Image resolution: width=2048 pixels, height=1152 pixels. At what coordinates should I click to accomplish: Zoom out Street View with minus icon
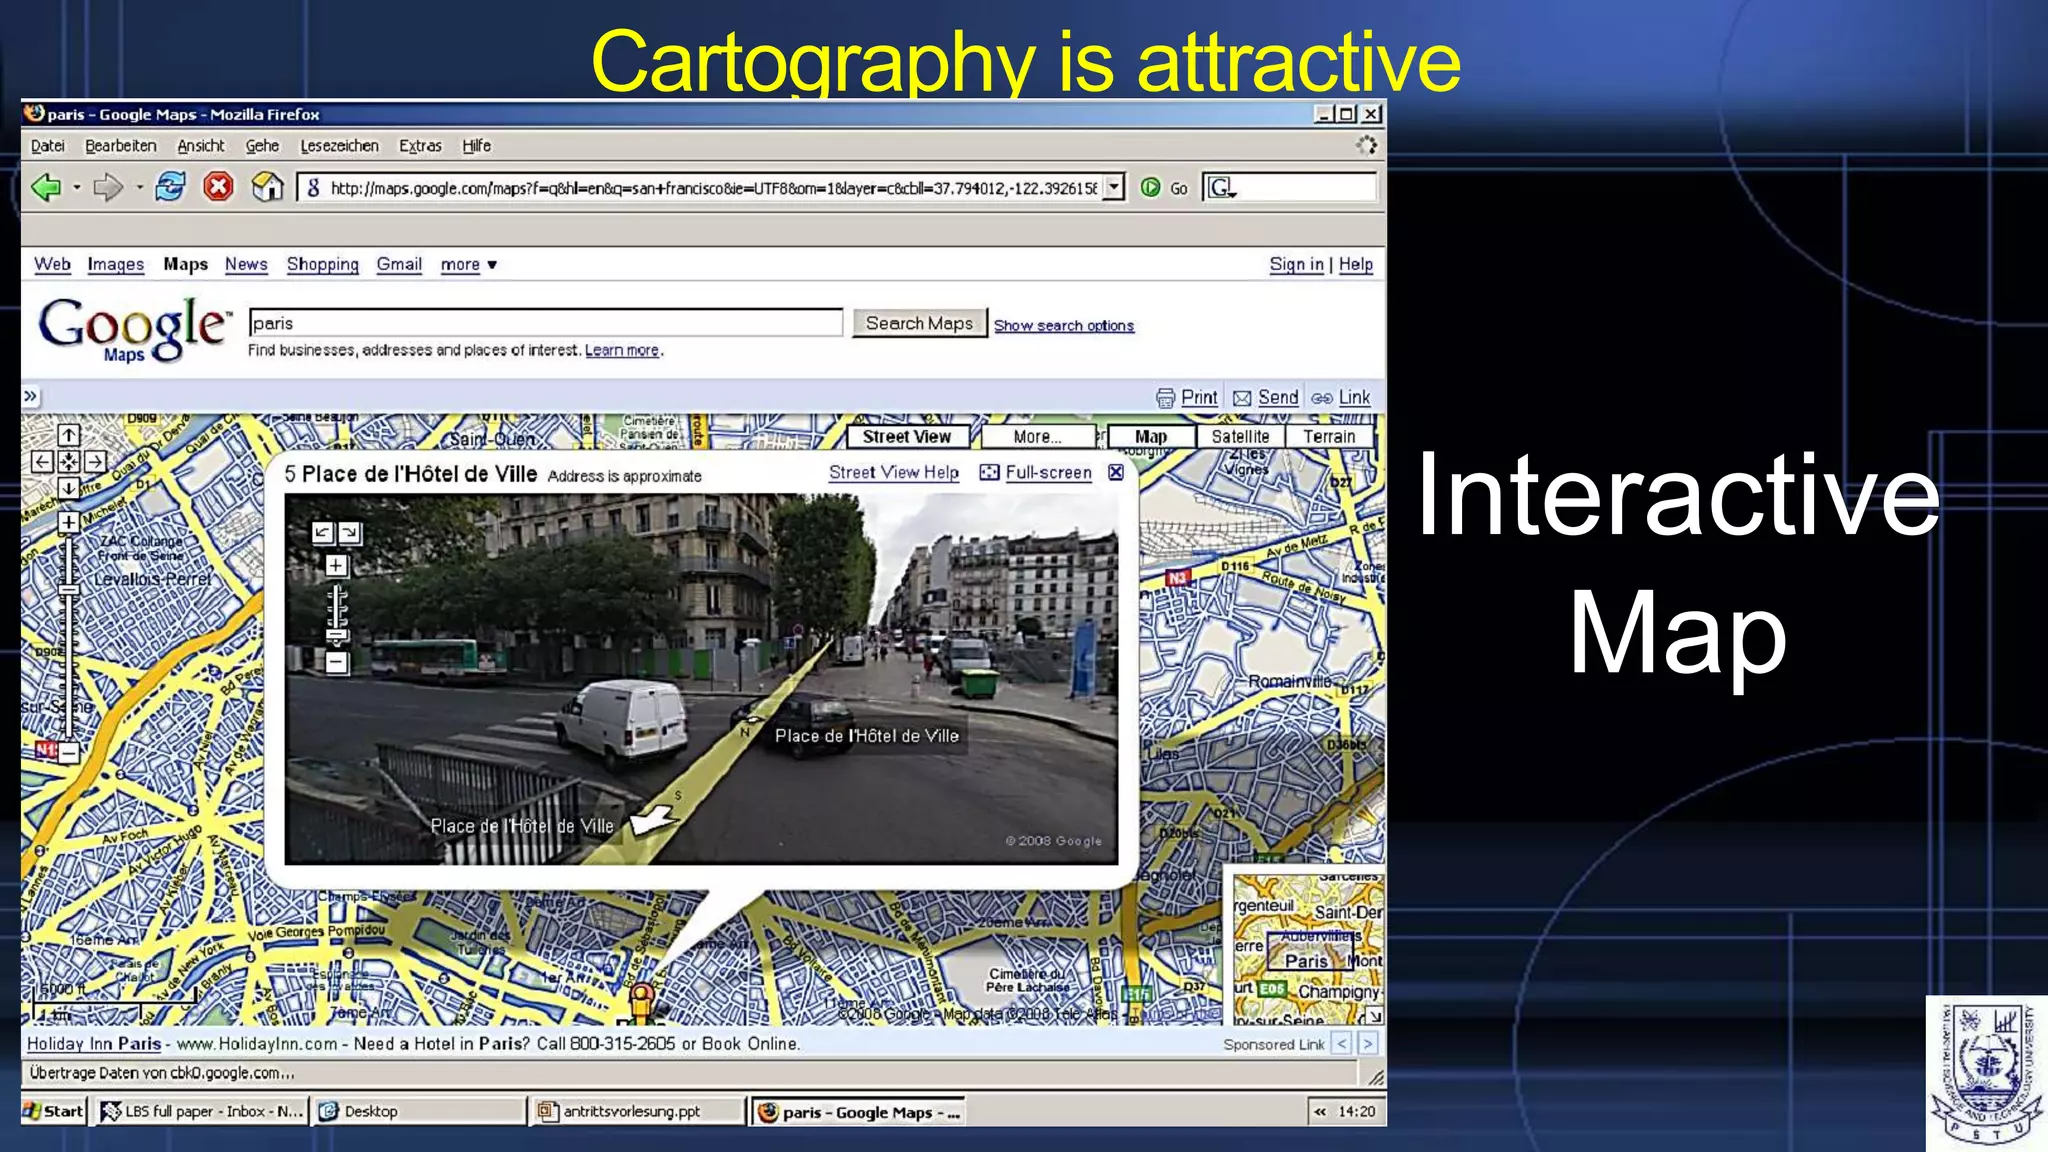click(x=337, y=661)
